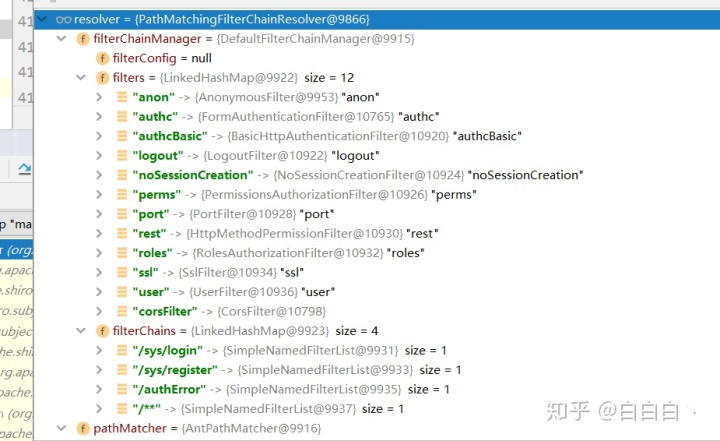
Task: Click the "{SimpleNamedFilterList@9937}" value text
Action: [x=268, y=409]
